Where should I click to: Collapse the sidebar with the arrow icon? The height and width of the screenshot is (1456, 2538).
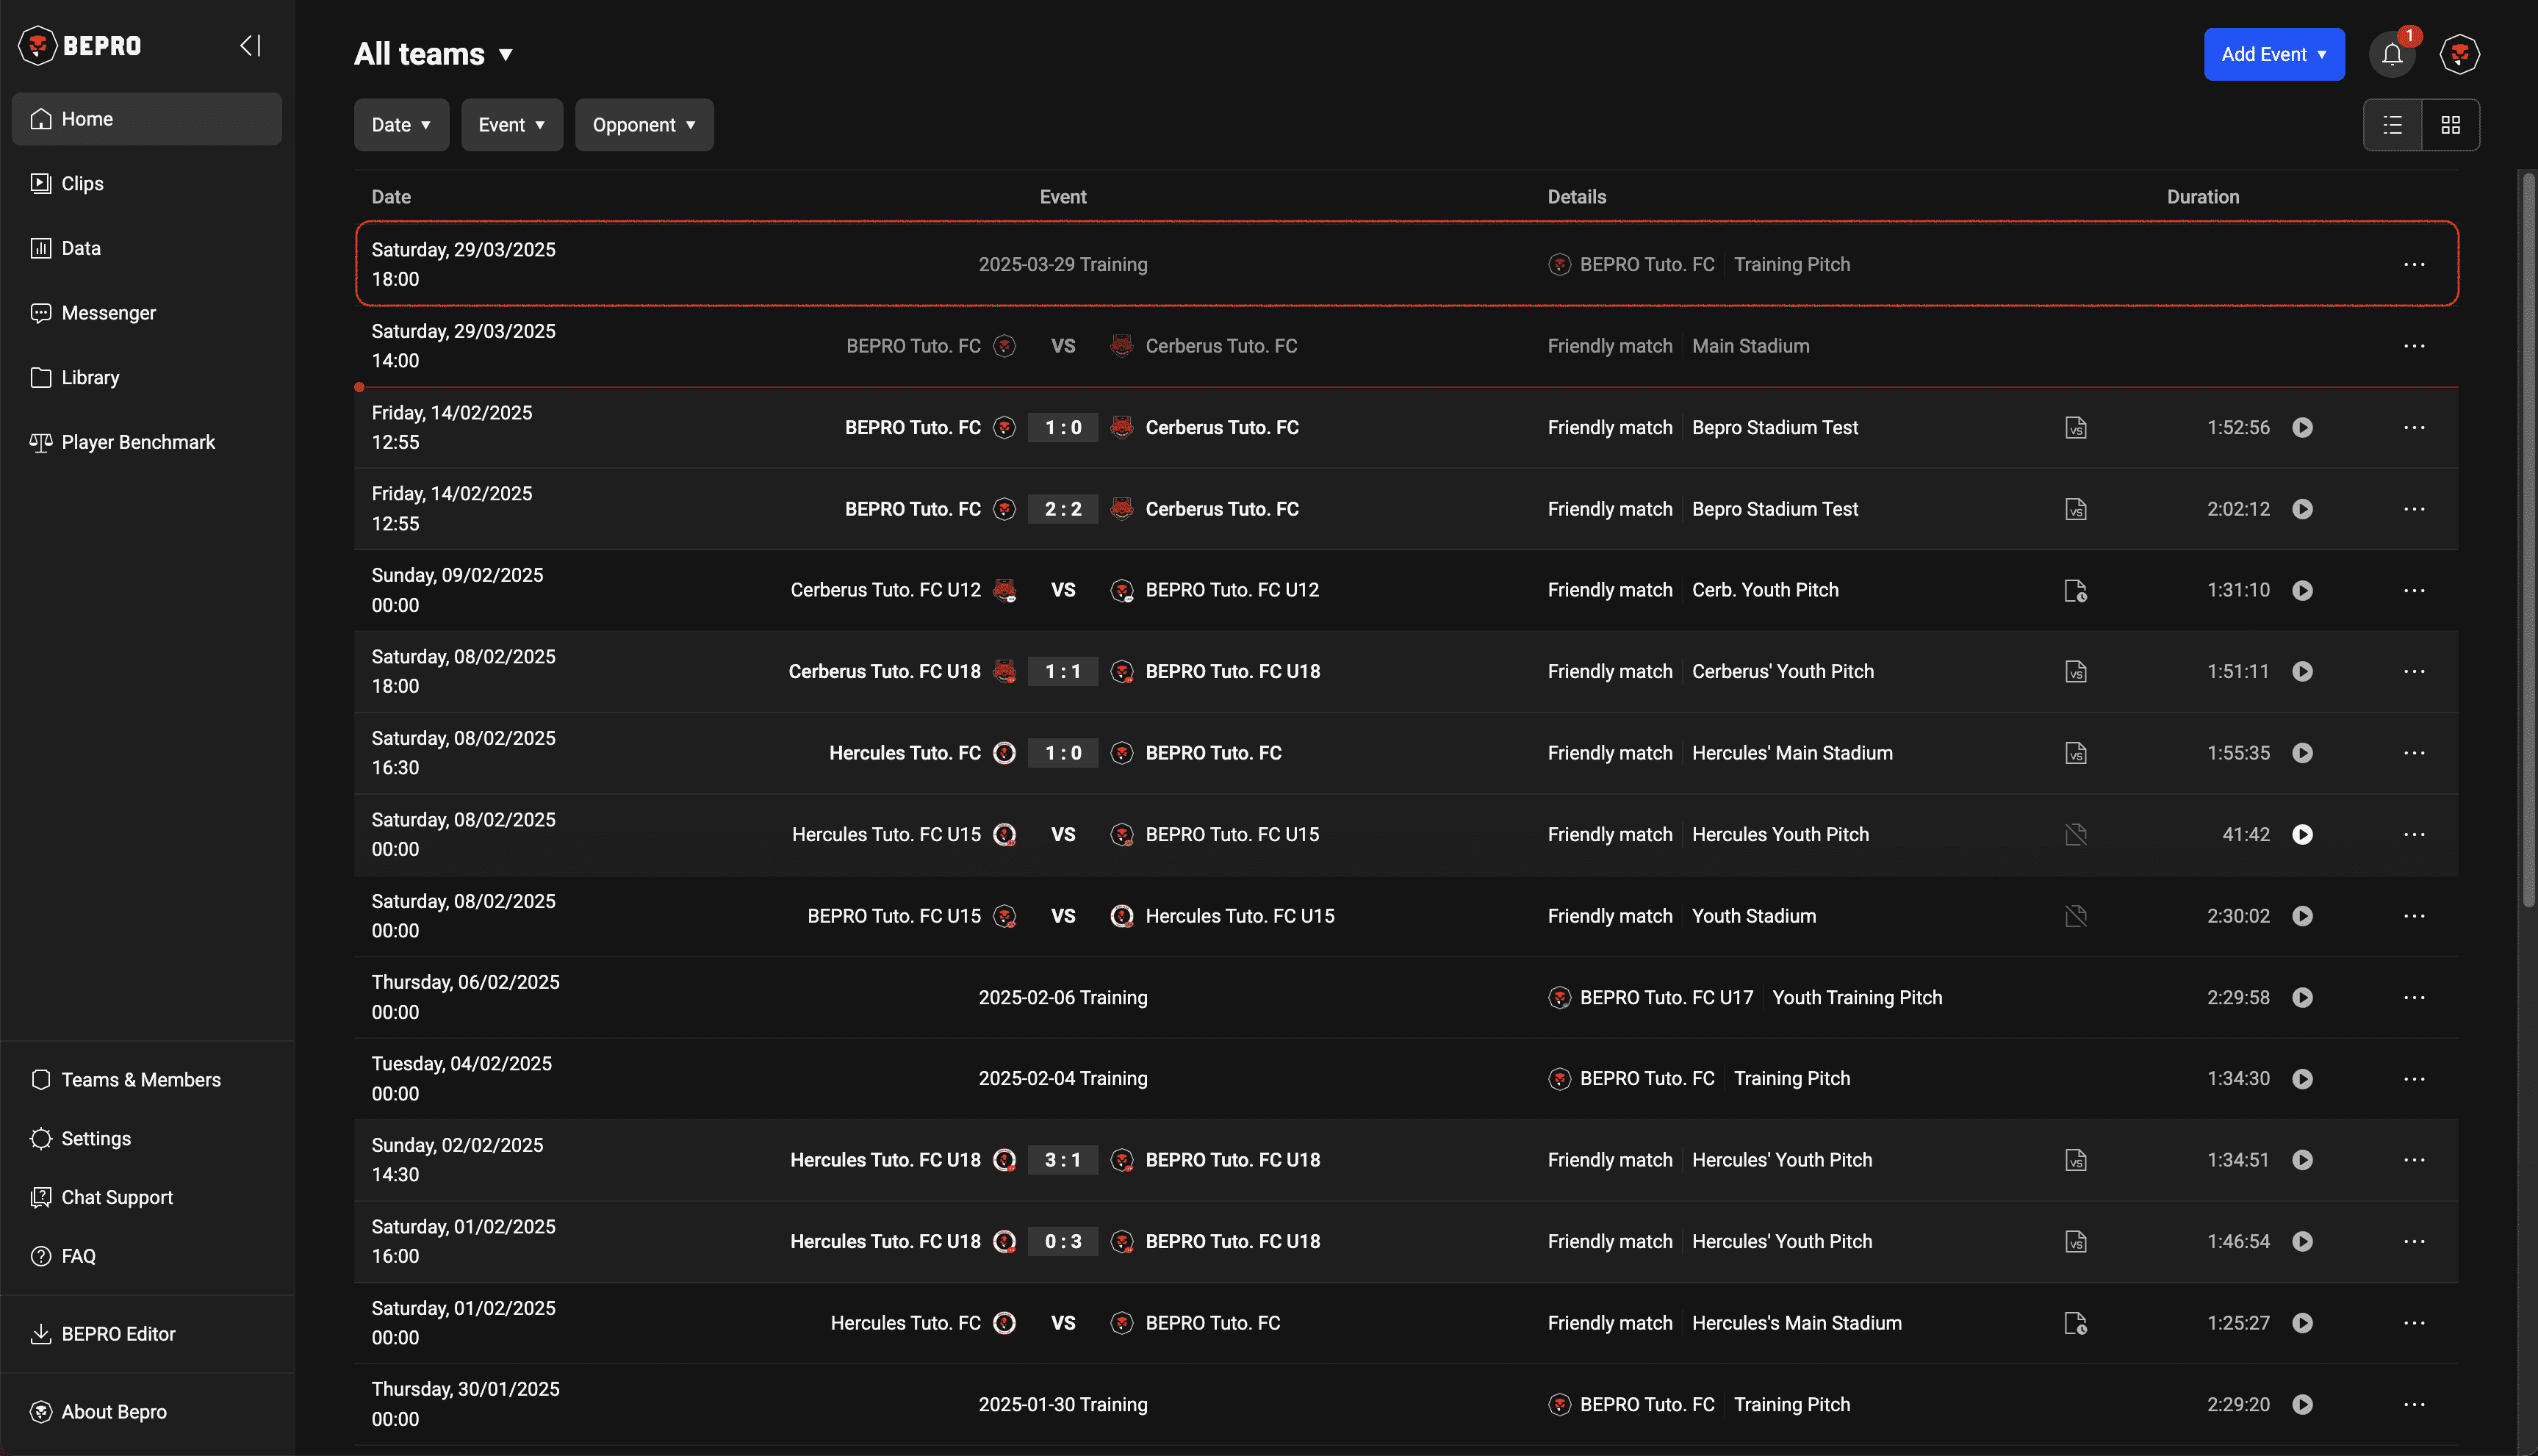tap(250, 46)
